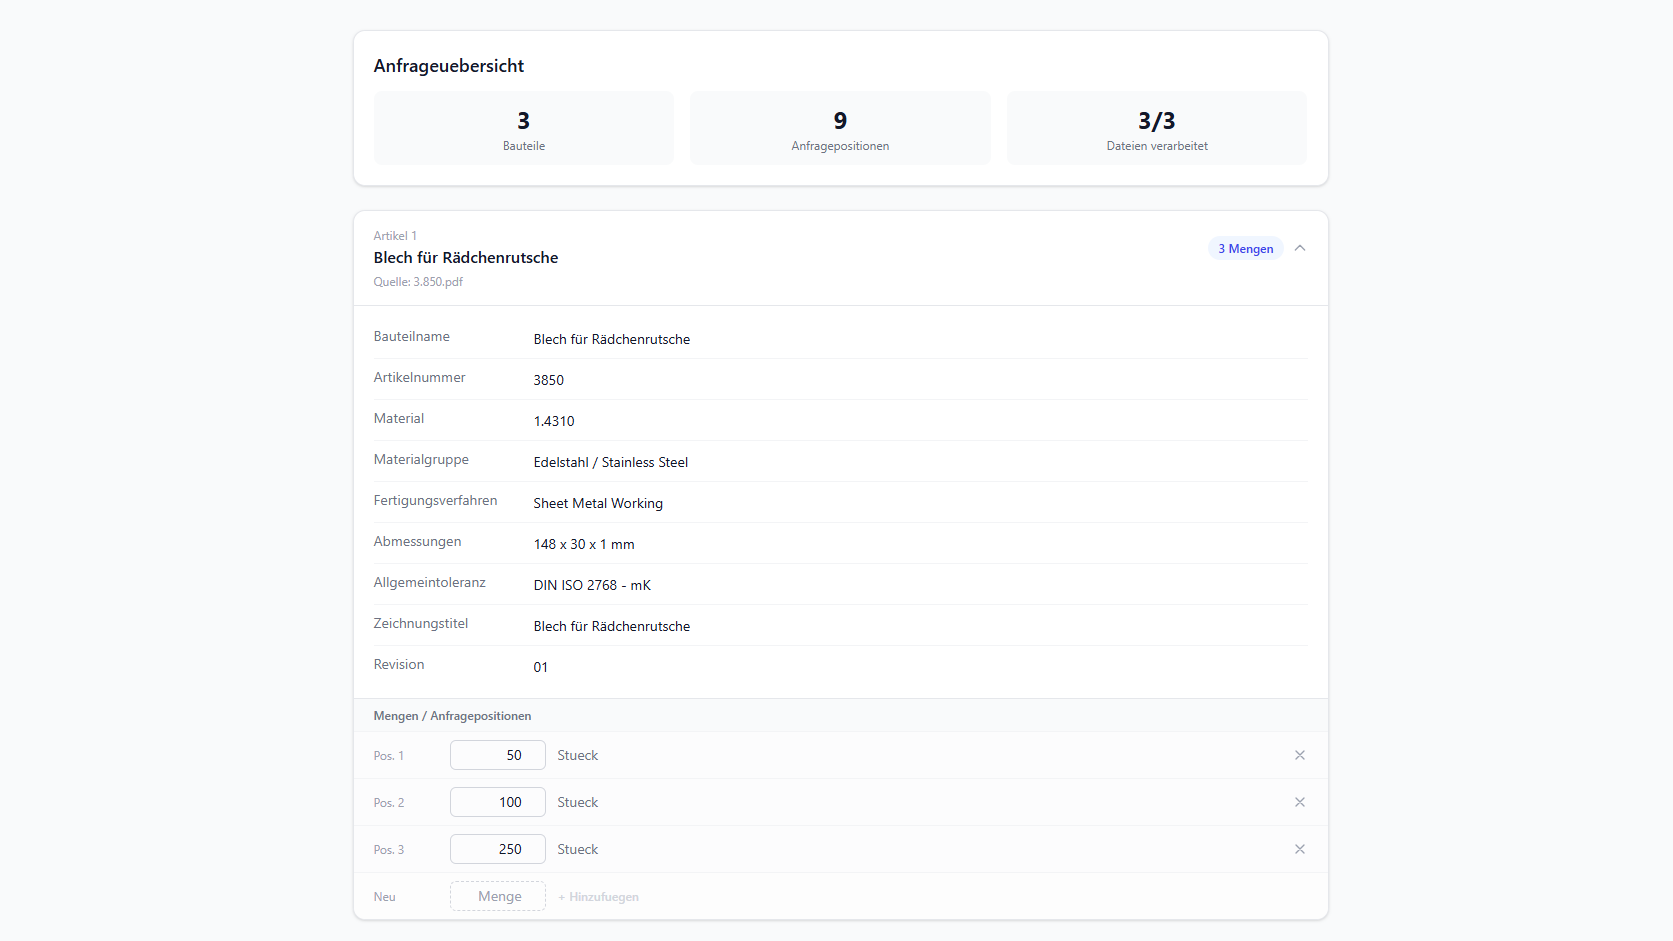Click the Abmessungen value 148 x 30 x 1 mm
1673x941 pixels.
pyautogui.click(x=584, y=544)
